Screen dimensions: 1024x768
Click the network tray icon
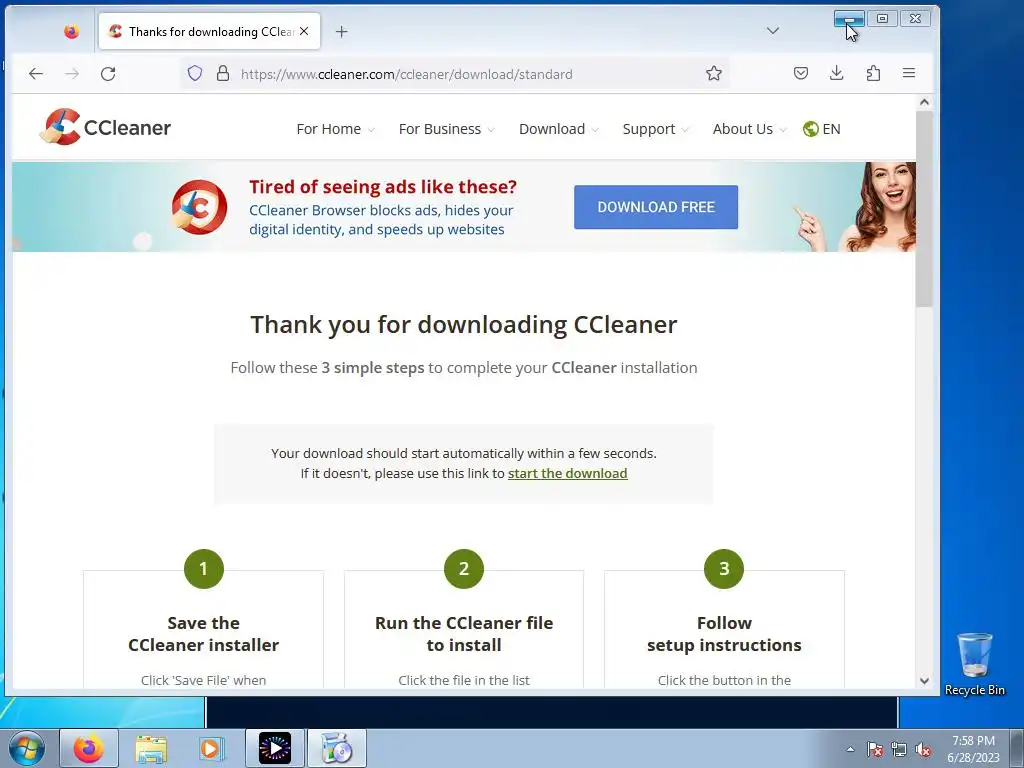point(899,749)
